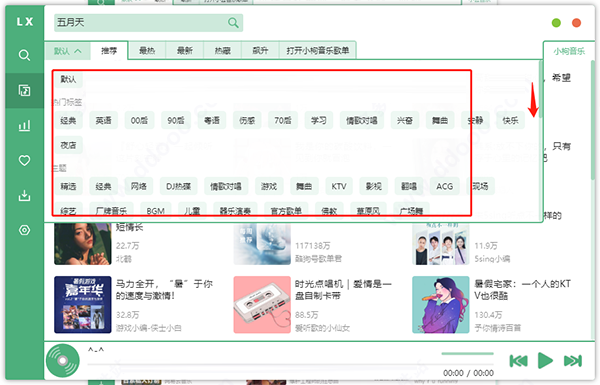Select the 翻唱 theme tag

409,186
